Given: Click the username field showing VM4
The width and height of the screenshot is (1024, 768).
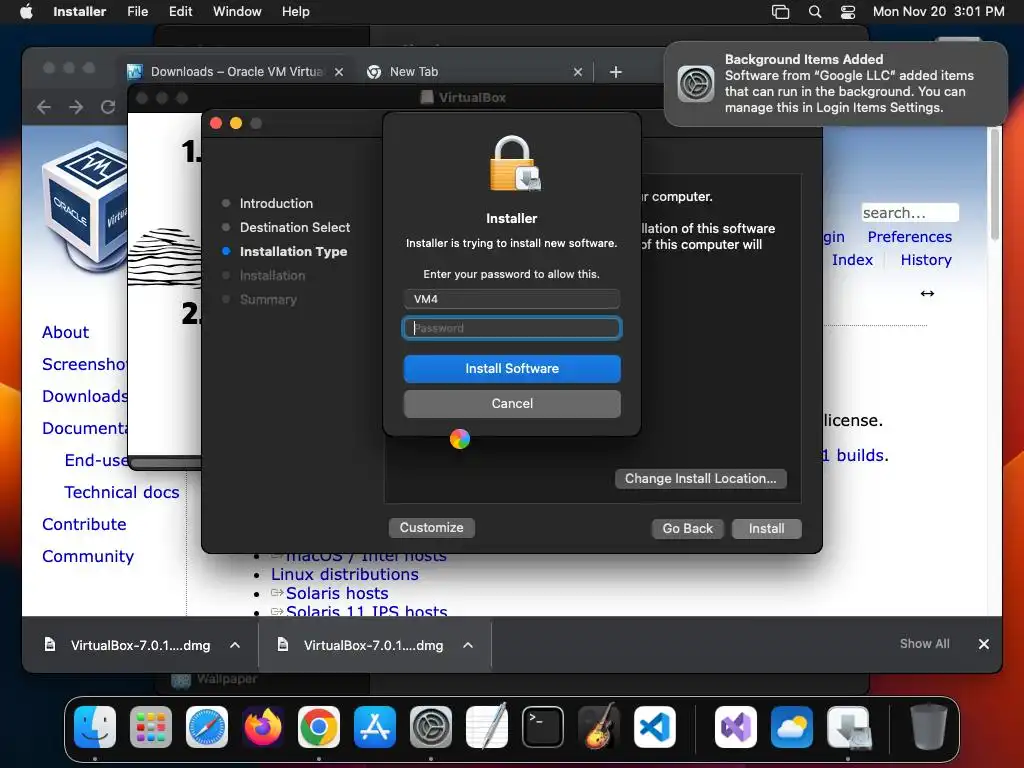Looking at the screenshot, I should click(x=512, y=299).
